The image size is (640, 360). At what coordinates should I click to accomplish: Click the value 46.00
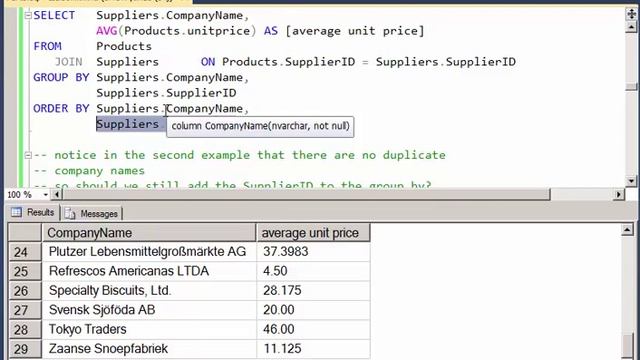(x=313, y=329)
